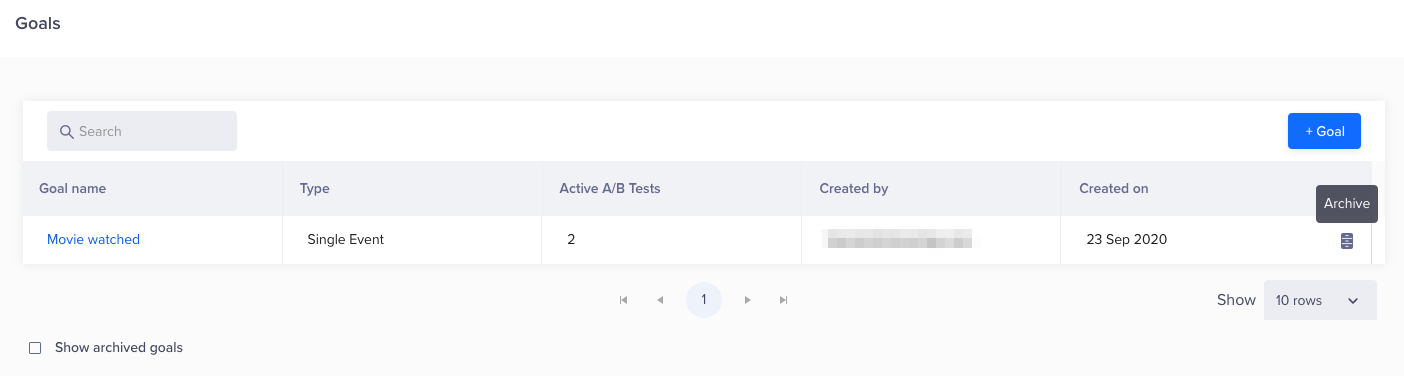Focus the Search goals input field
Viewport: 1404px width, 376px height.
click(142, 131)
